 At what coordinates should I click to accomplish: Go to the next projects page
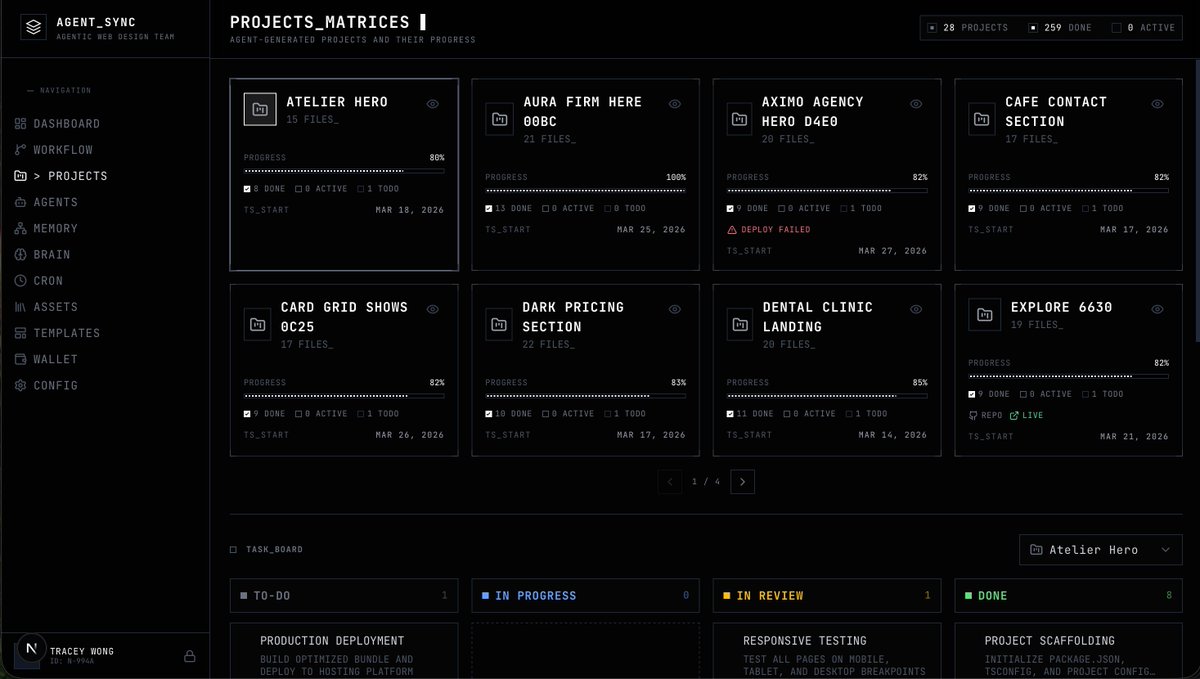742,482
